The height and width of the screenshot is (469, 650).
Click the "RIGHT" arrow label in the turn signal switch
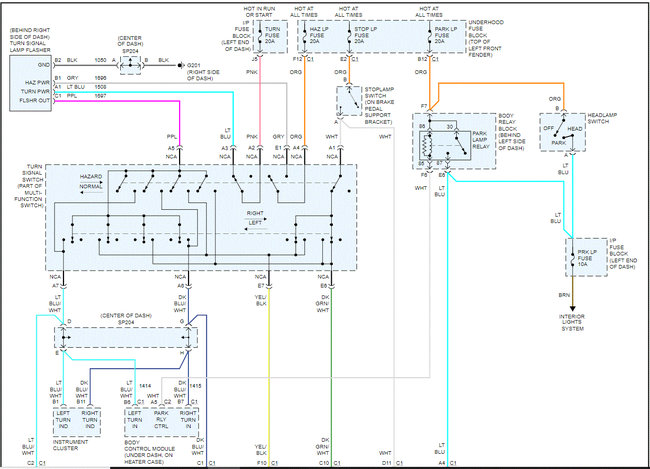255,213
